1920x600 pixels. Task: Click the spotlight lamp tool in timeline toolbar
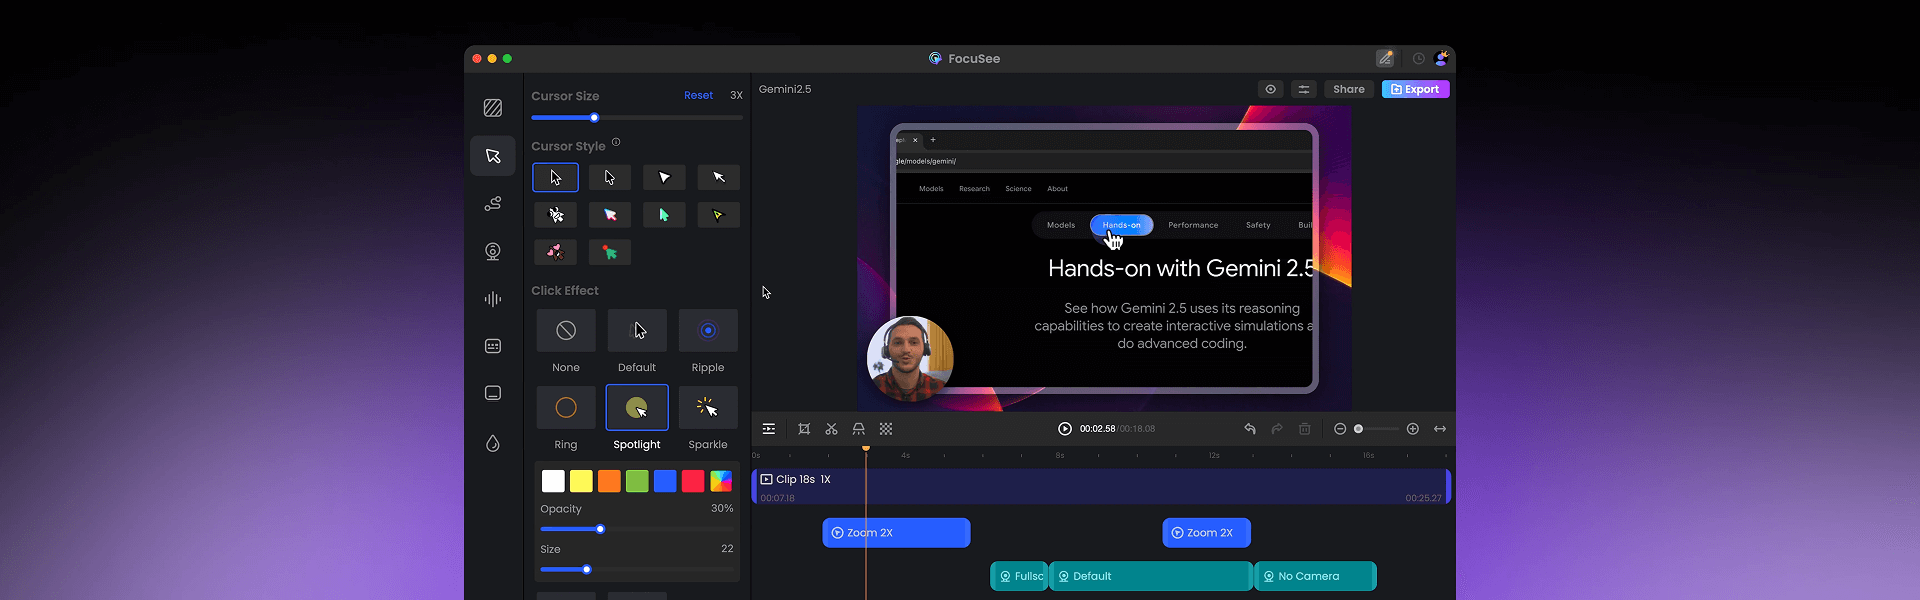point(859,429)
